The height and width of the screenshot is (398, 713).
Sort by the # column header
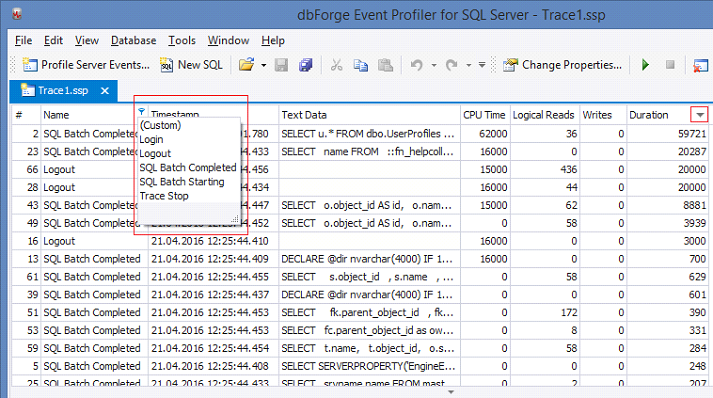point(26,115)
